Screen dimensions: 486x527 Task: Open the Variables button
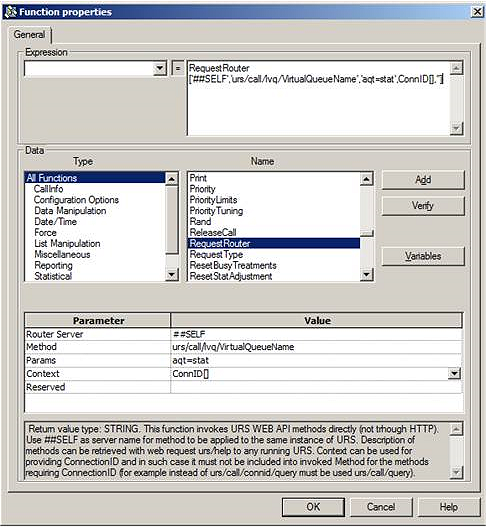point(423,256)
